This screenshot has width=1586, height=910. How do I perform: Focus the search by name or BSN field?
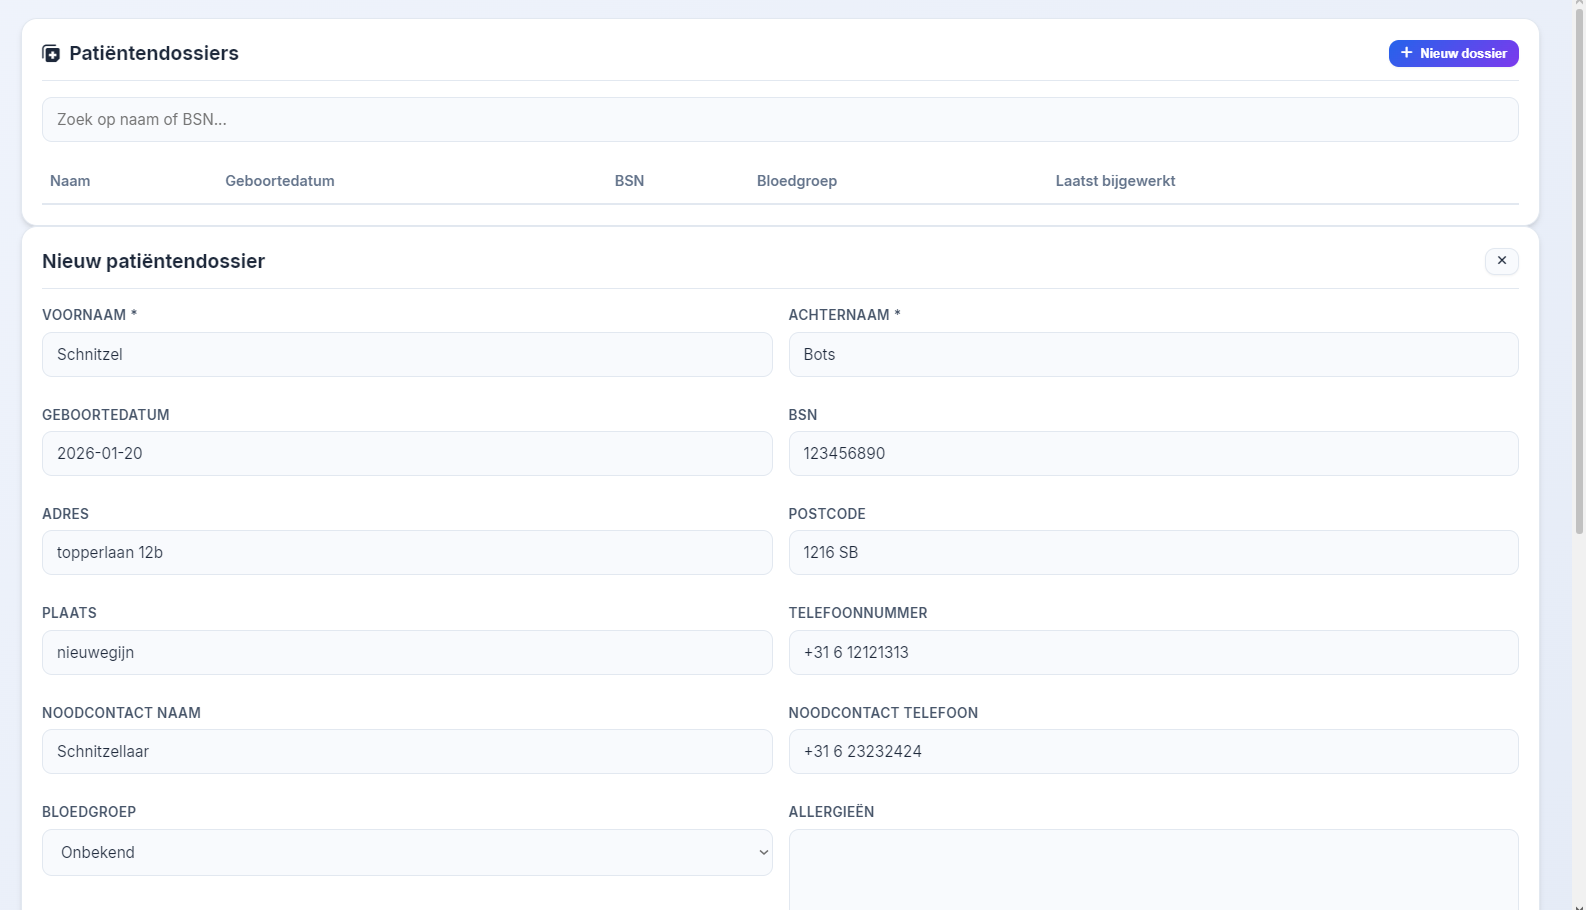coord(780,120)
